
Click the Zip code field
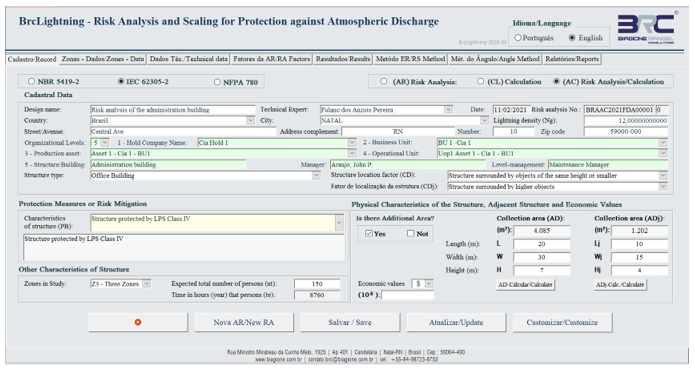[626, 132]
